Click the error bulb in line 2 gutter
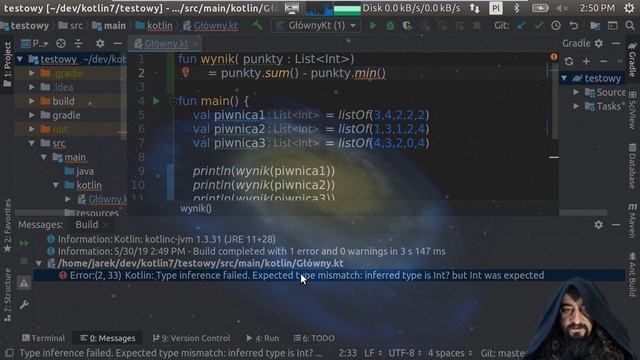640x360 pixels. [x=186, y=72]
